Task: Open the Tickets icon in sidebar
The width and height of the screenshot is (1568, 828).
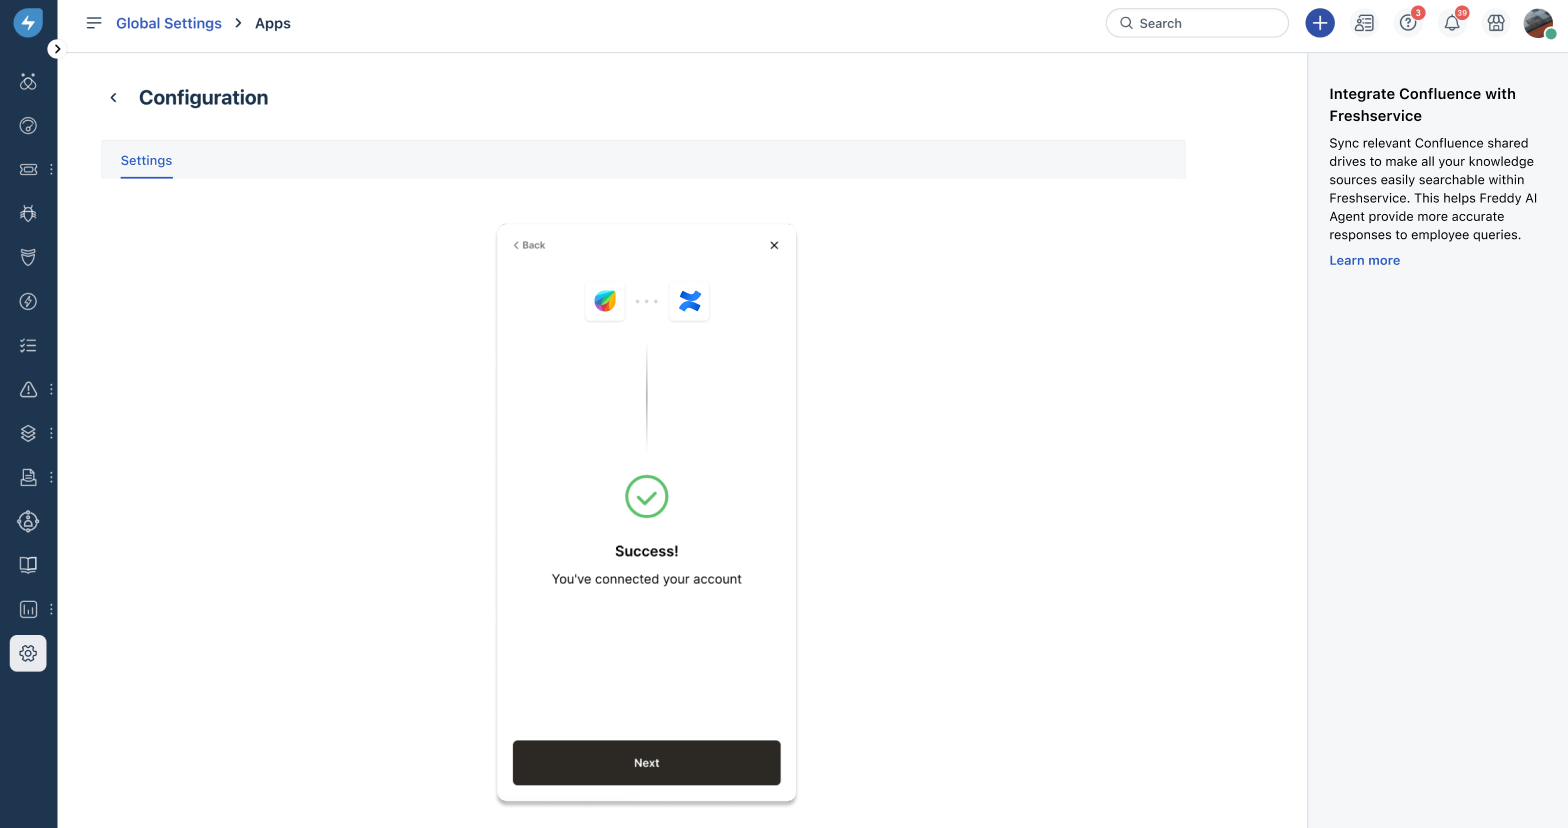Action: point(28,170)
